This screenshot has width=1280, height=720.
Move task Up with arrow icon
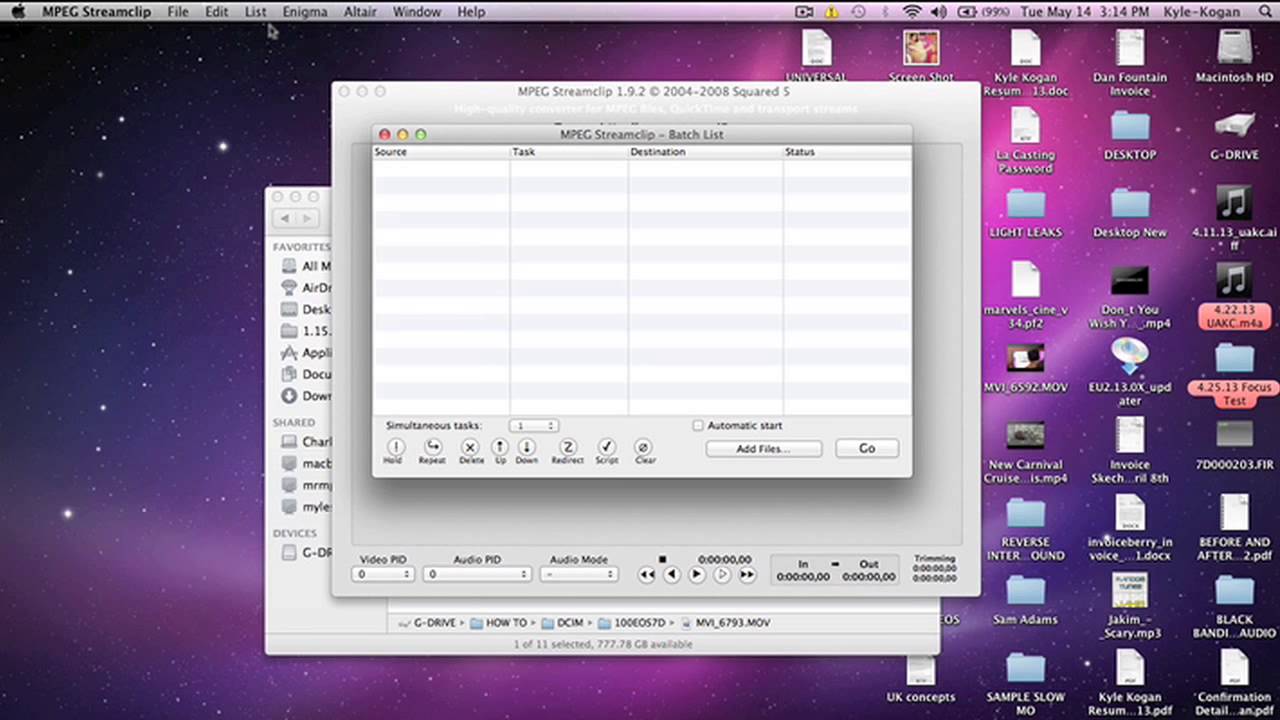coord(500,448)
